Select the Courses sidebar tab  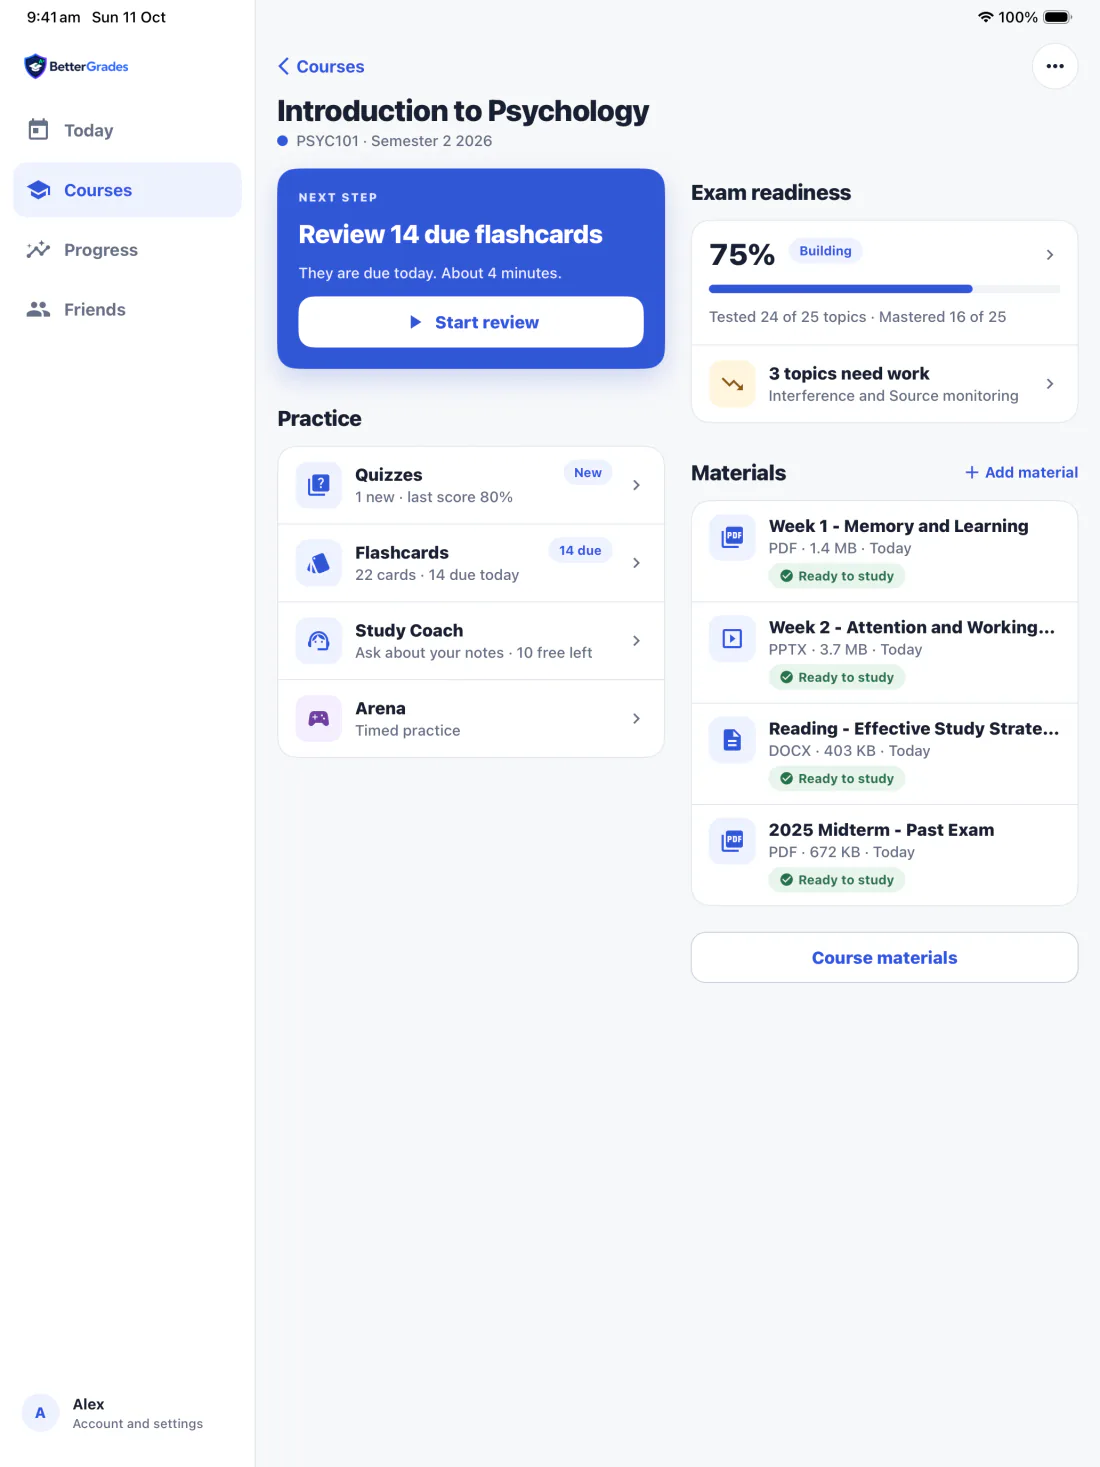[127, 190]
